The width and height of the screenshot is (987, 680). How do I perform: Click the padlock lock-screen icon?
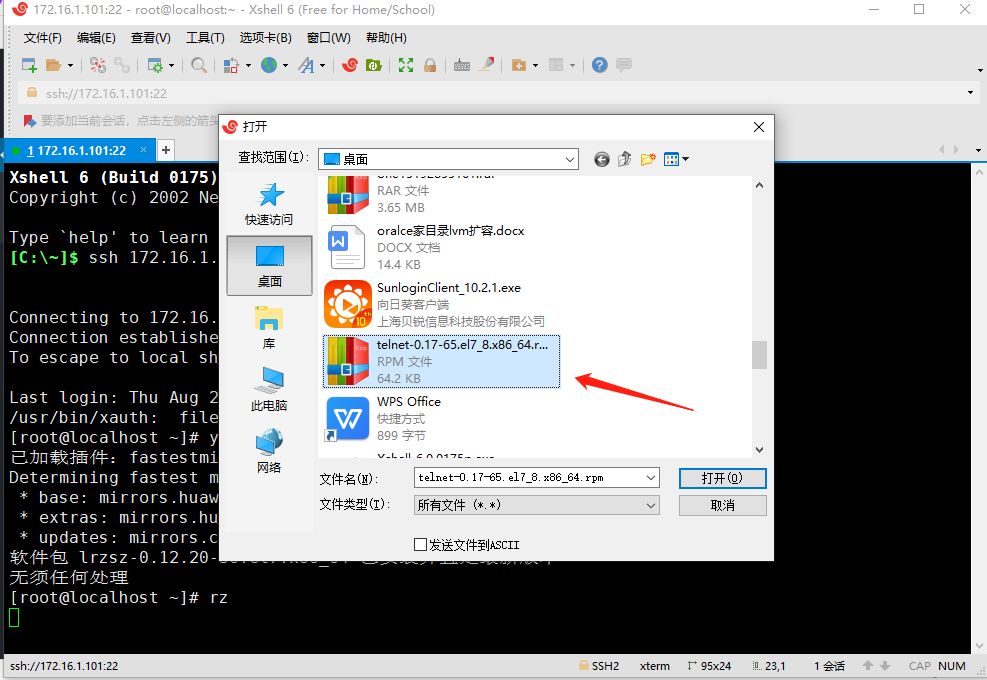coord(430,65)
